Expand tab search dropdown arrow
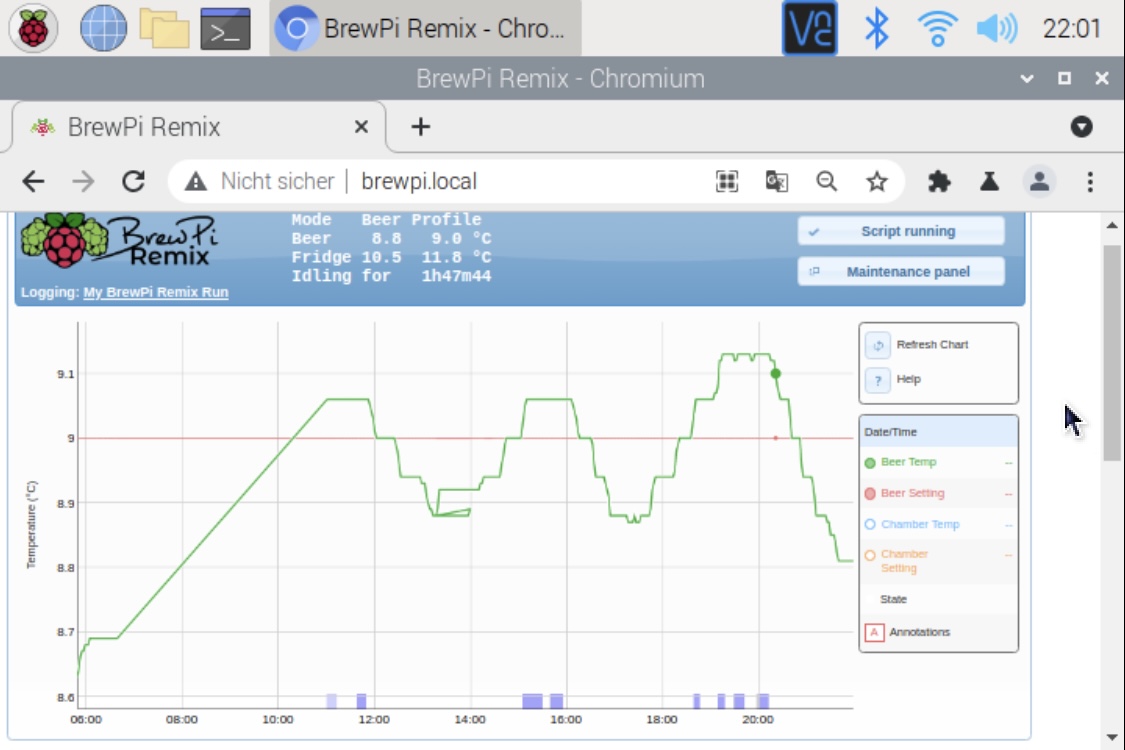1125x750 pixels. 1081,127
